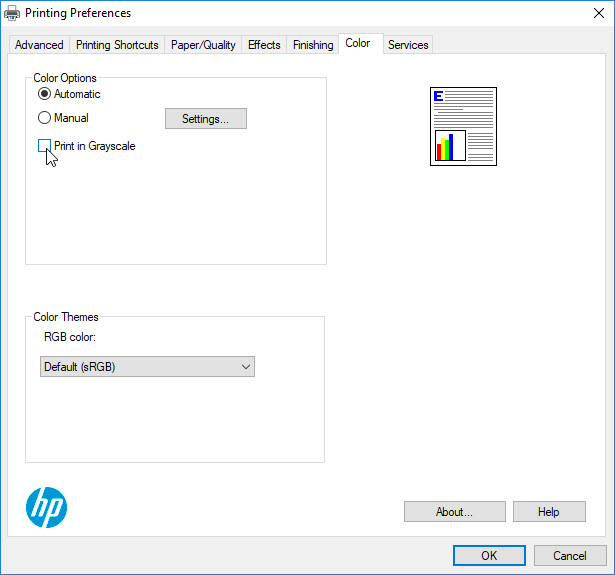Enable the Print in Grayscale checkbox
Image resolution: width=615 pixels, height=575 pixels.
45,146
